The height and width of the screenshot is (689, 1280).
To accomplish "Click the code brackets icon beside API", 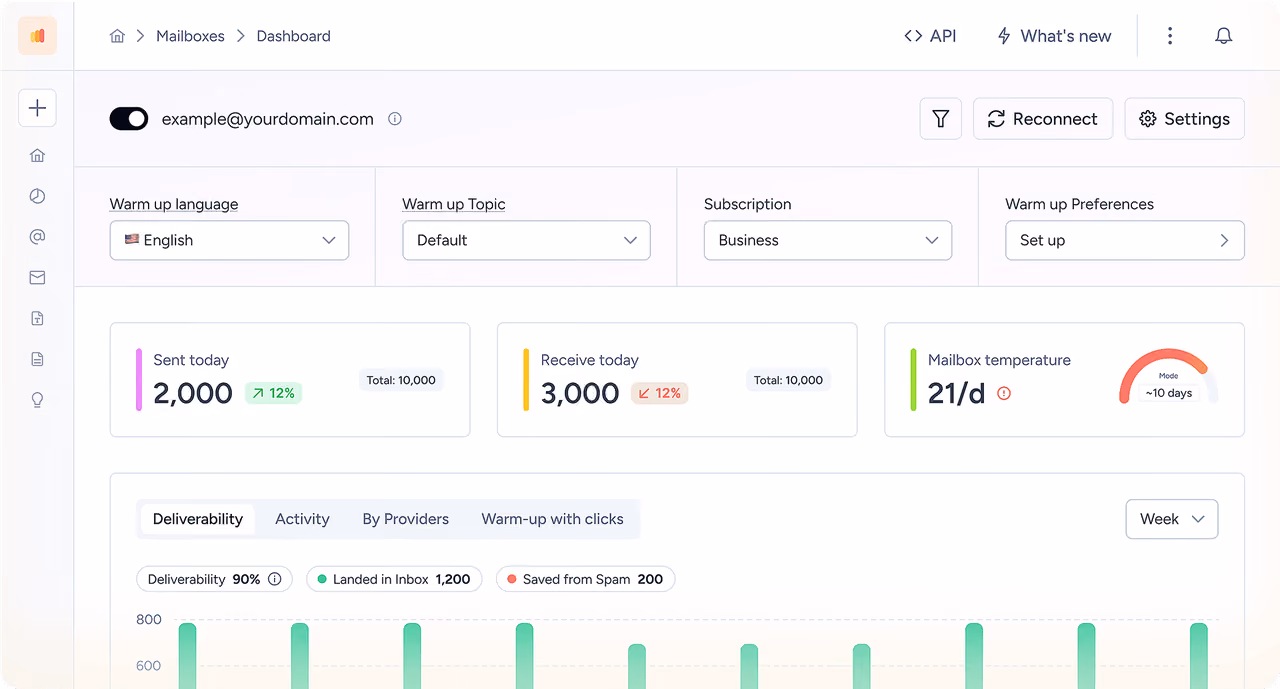I will click(x=913, y=36).
